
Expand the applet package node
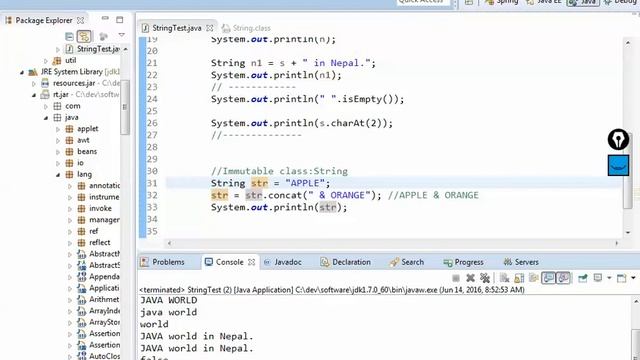coord(58,129)
